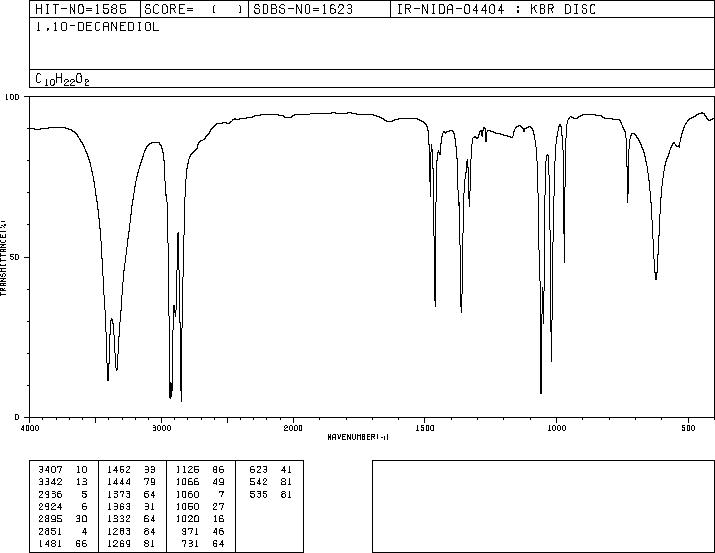Select the 623 peak in the fourth column
This screenshot has height=553, width=715.
point(259,470)
